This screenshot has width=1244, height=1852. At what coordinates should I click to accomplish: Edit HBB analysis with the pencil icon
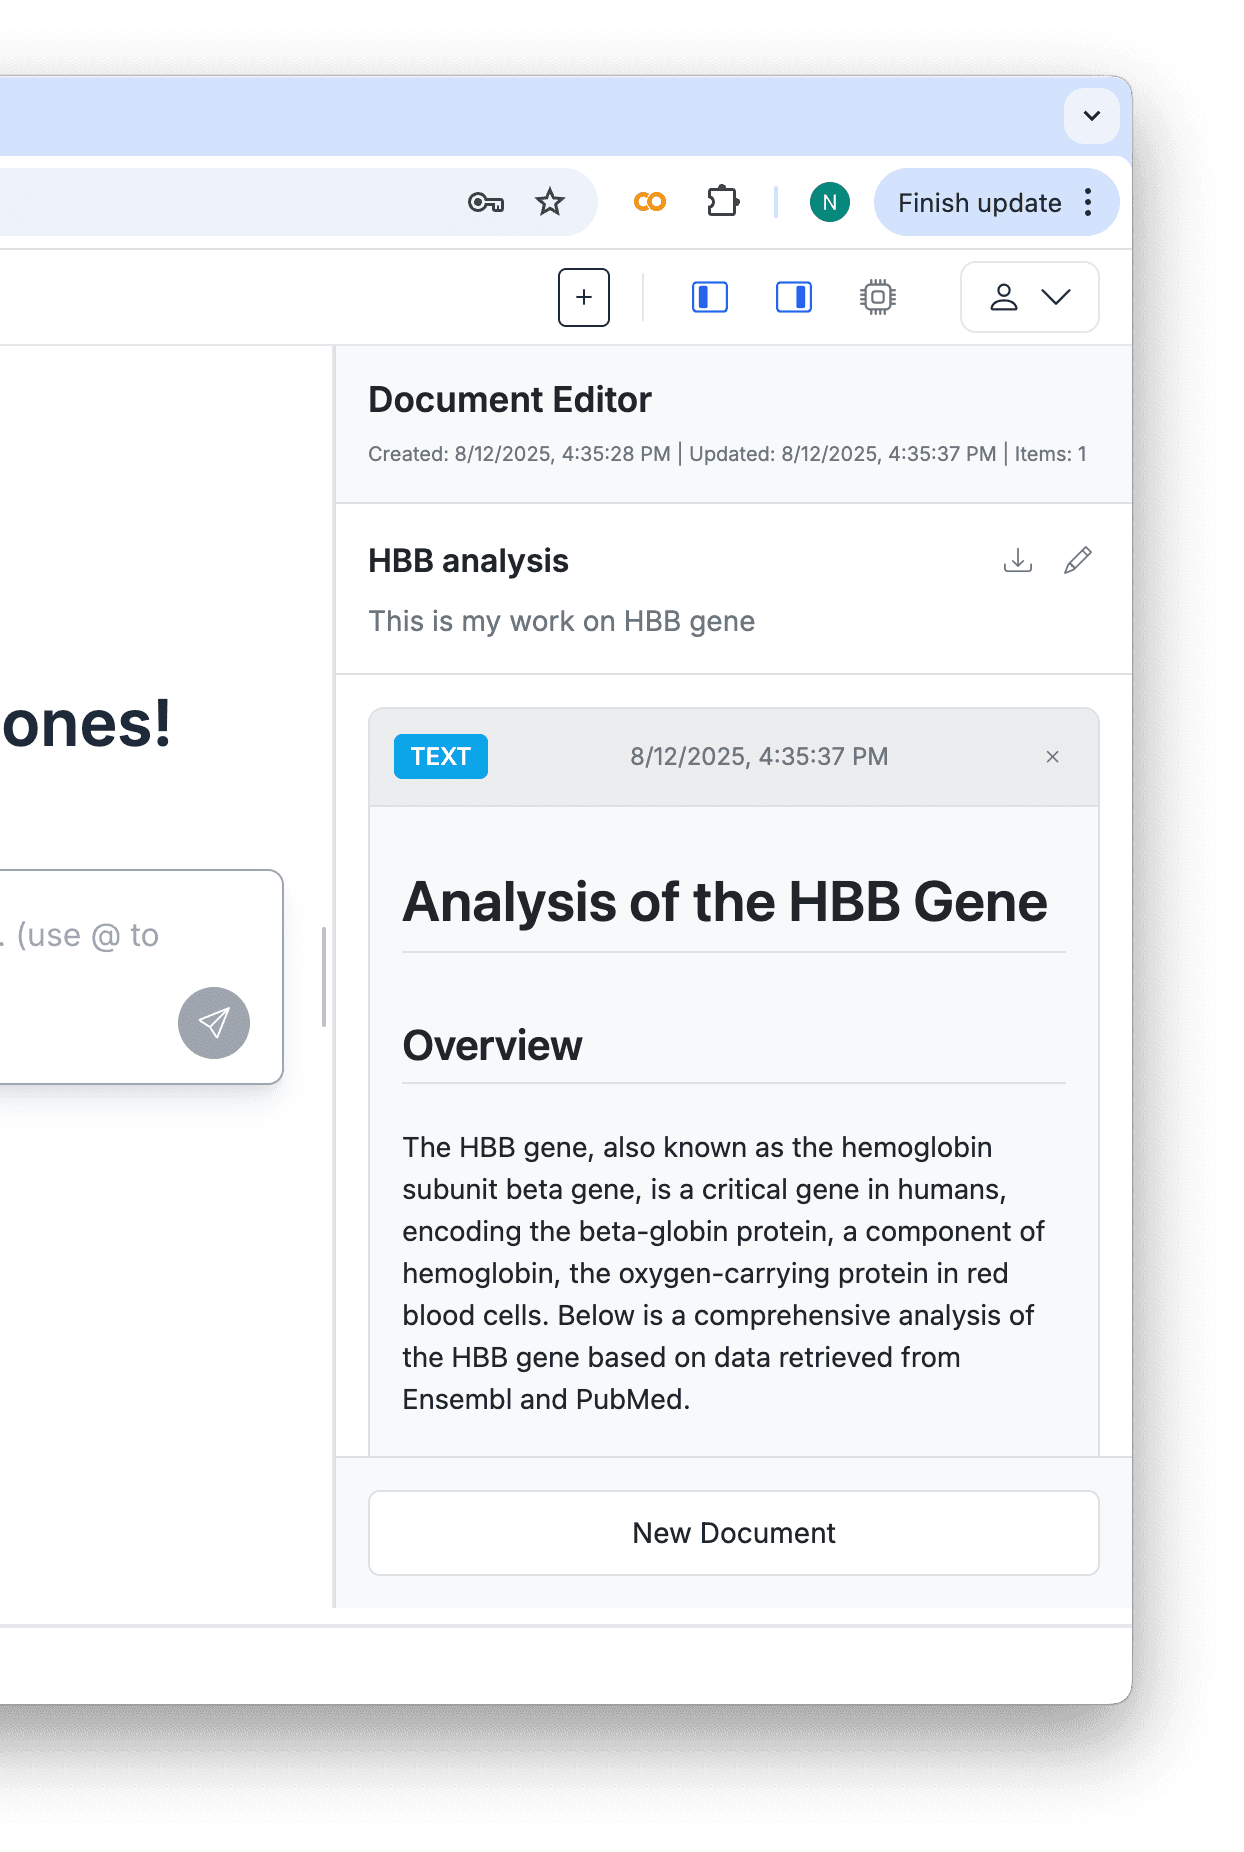[1077, 560]
